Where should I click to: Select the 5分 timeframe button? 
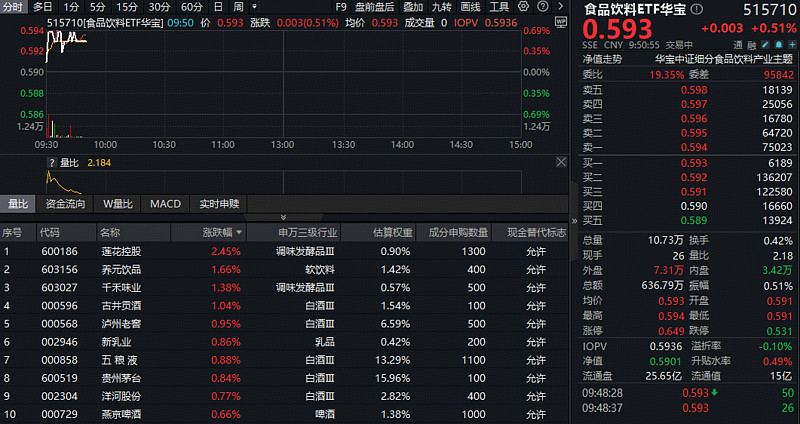(98, 7)
